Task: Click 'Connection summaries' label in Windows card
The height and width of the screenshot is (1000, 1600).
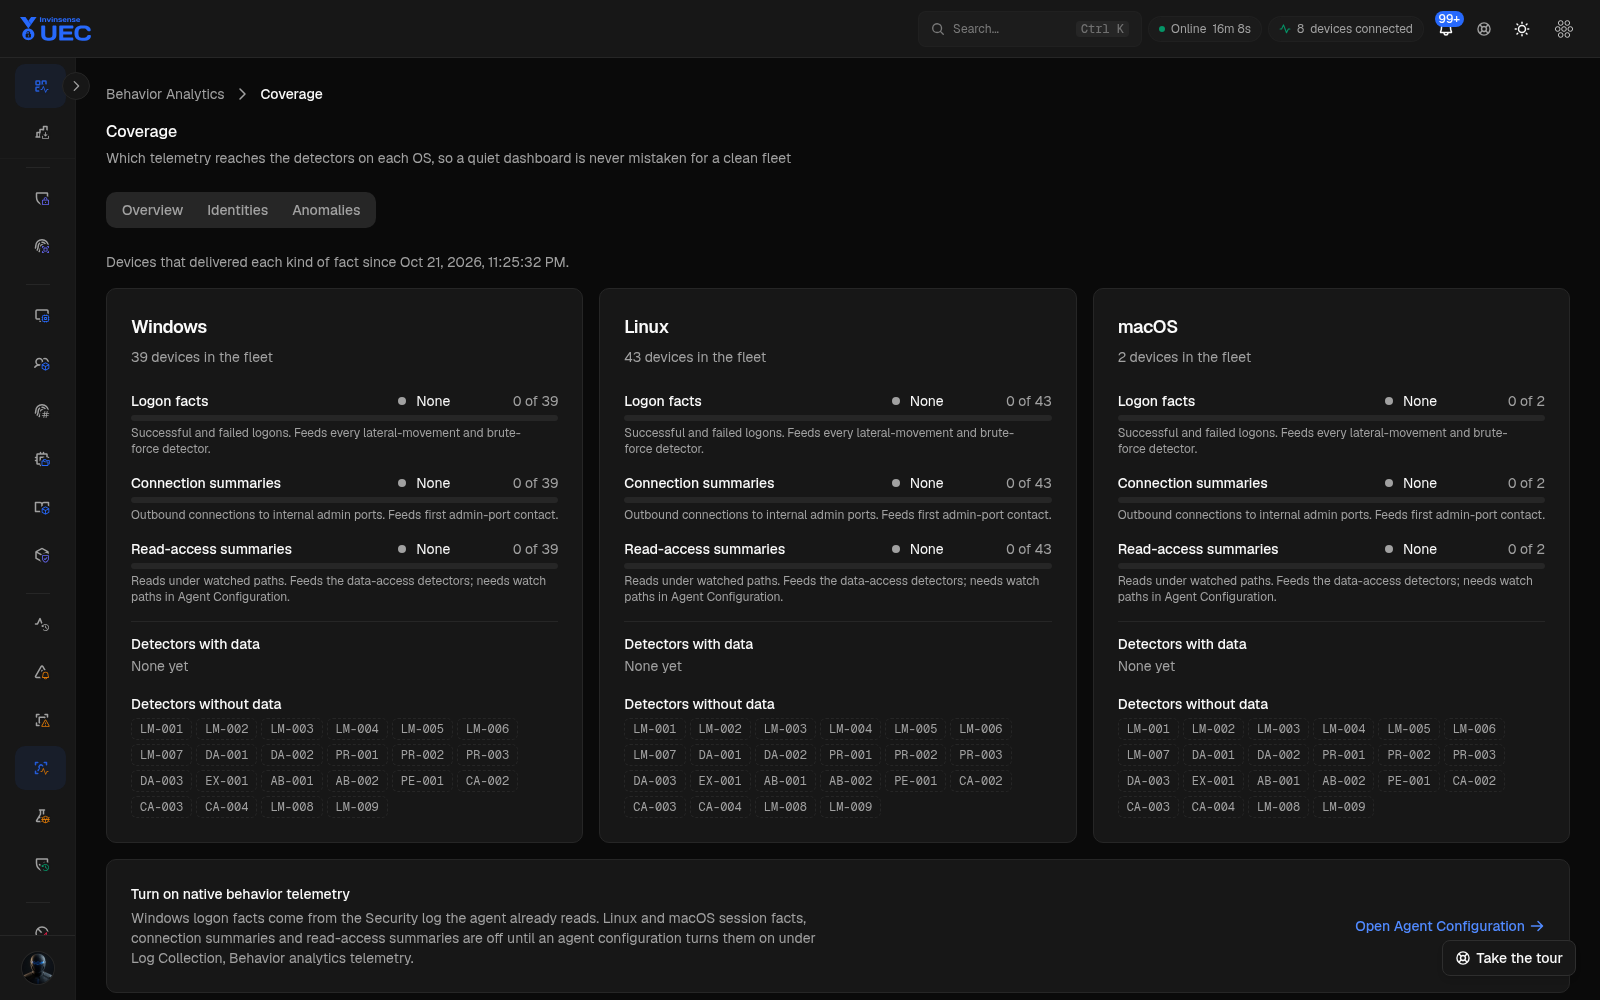Action: coord(206,483)
